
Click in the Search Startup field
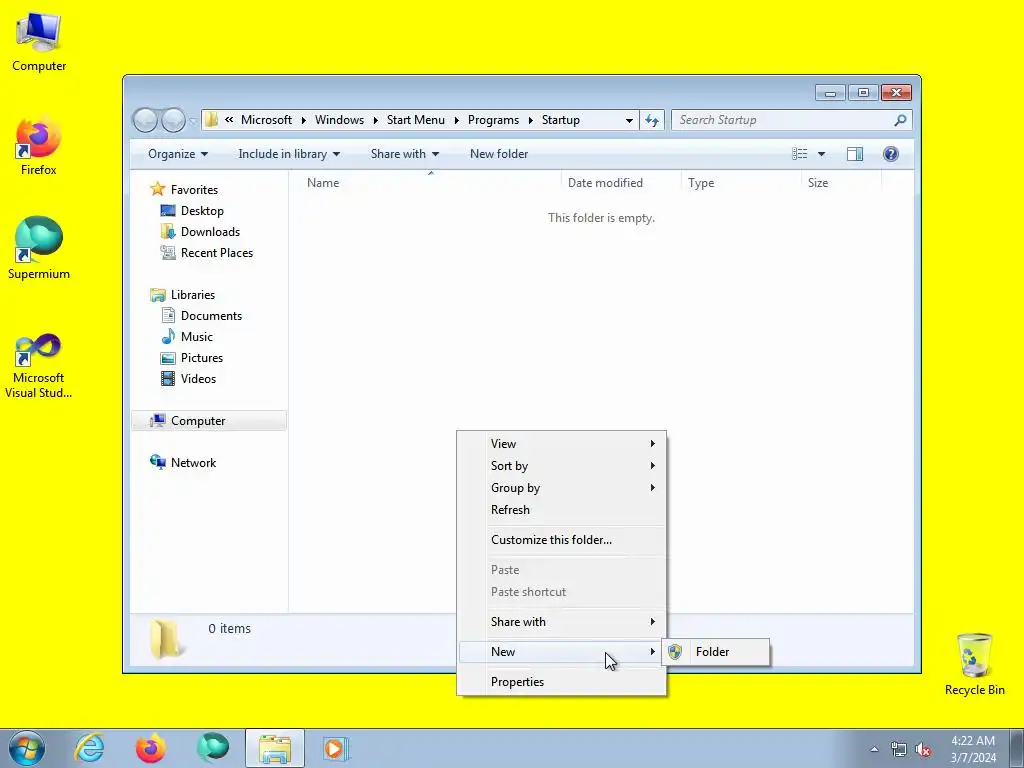pos(782,120)
